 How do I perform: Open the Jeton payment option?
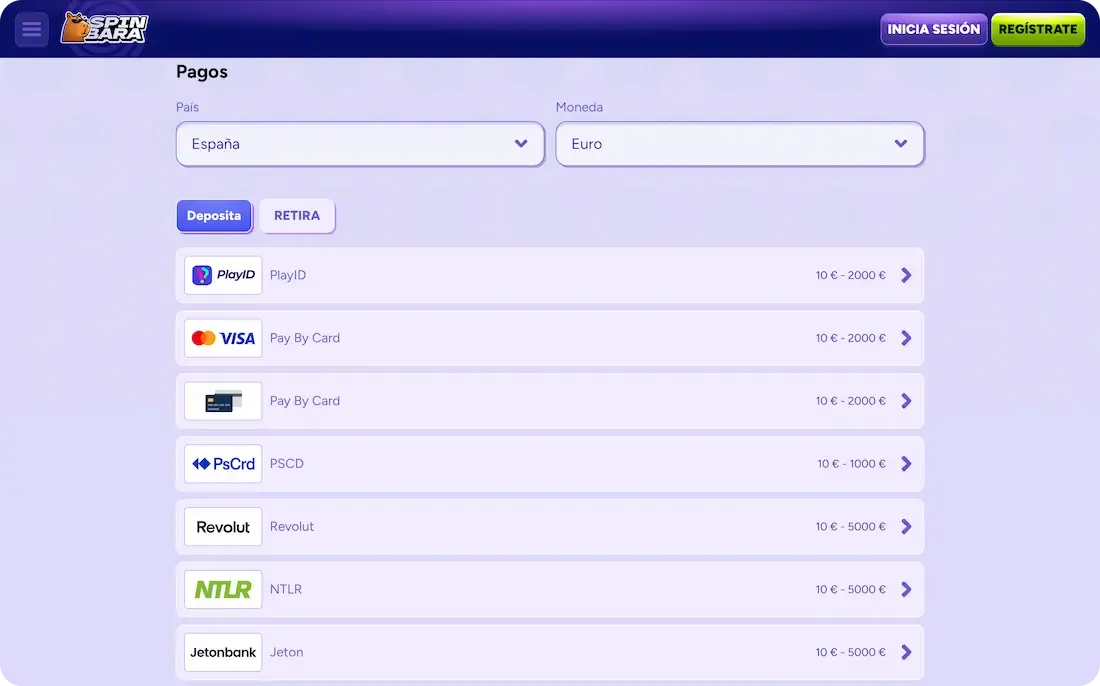(550, 651)
